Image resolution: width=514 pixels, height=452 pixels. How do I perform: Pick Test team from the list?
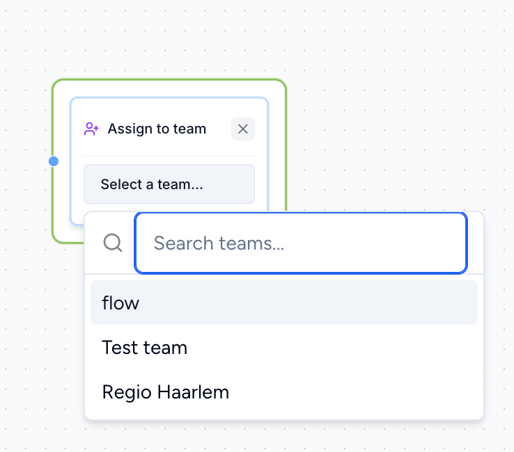click(x=284, y=347)
